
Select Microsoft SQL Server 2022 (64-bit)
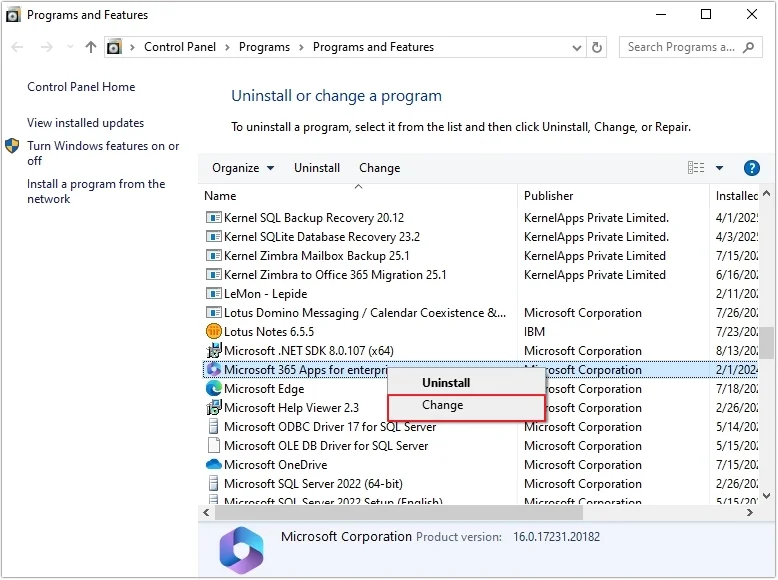pos(313,484)
